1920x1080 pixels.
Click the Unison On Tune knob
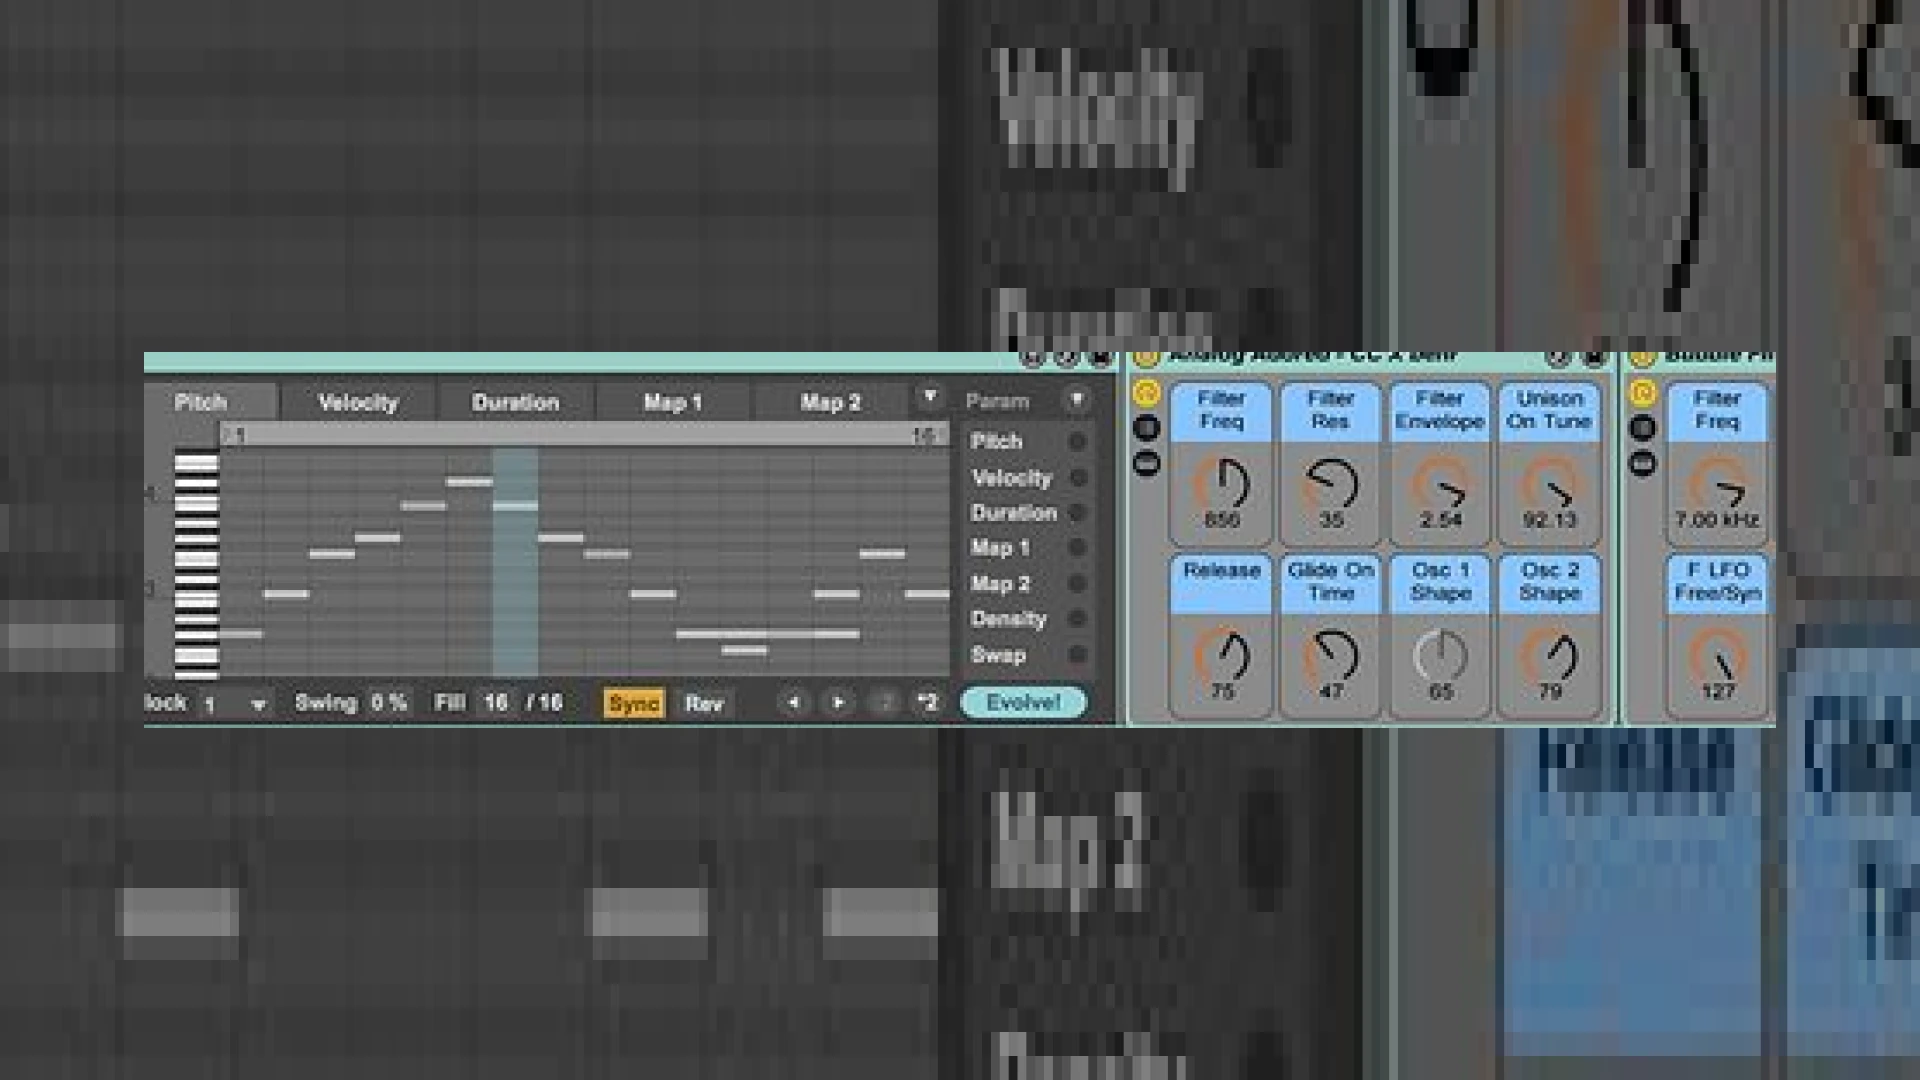1549,485
